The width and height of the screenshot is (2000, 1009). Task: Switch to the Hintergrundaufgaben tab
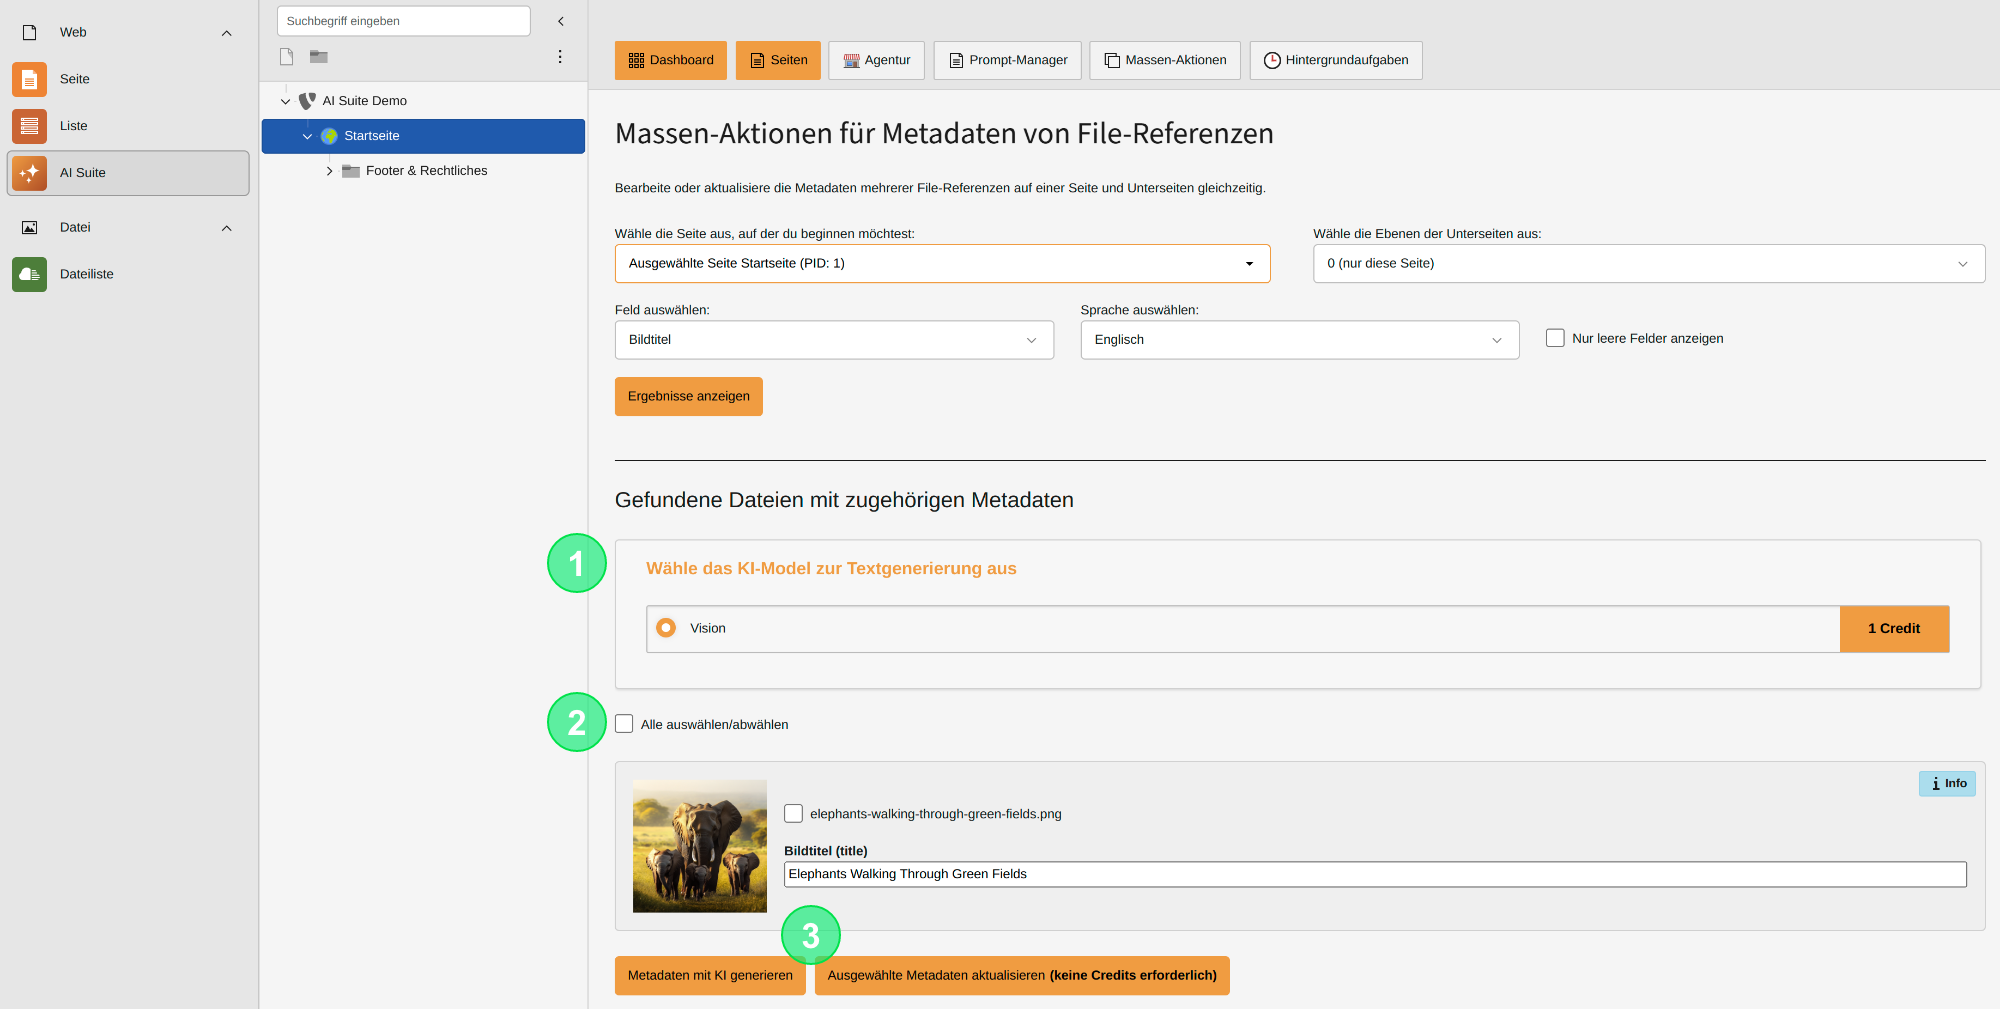click(1335, 60)
